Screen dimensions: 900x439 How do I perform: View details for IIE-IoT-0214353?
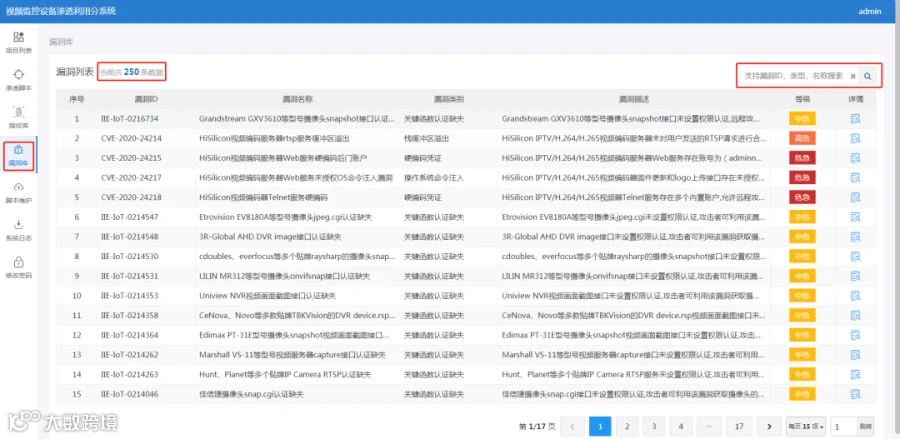pos(855,296)
